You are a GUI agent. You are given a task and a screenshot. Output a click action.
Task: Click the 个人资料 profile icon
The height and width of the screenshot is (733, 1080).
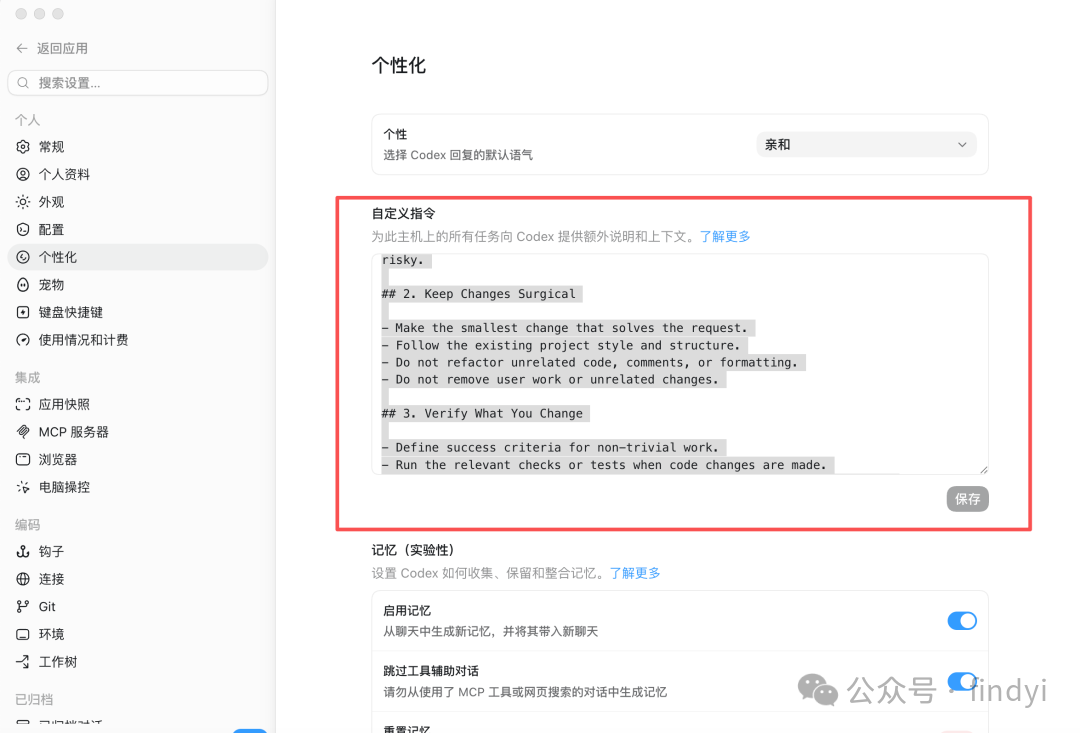point(23,174)
